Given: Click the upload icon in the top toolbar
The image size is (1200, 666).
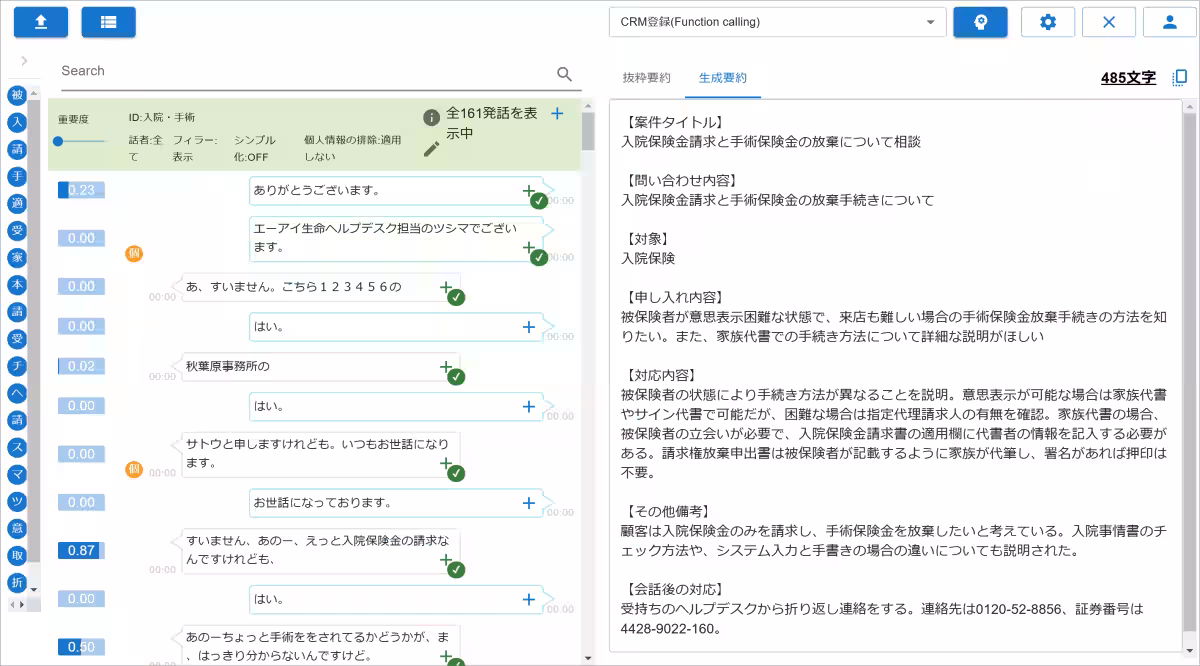Looking at the screenshot, I should click(40, 21).
